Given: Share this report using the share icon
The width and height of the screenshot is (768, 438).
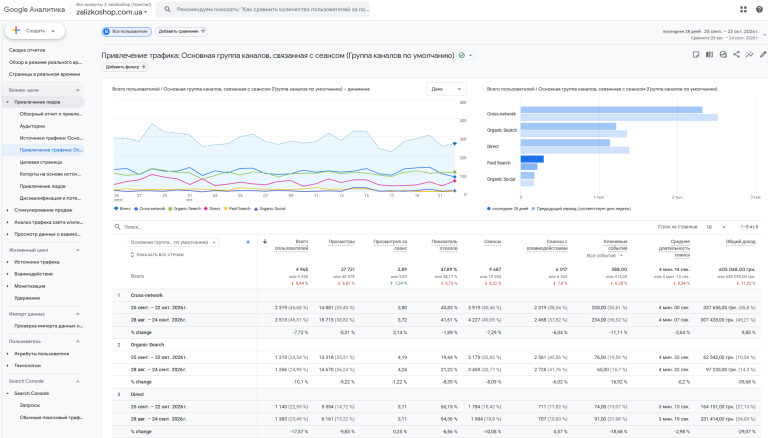Looking at the screenshot, I should pos(736,54).
